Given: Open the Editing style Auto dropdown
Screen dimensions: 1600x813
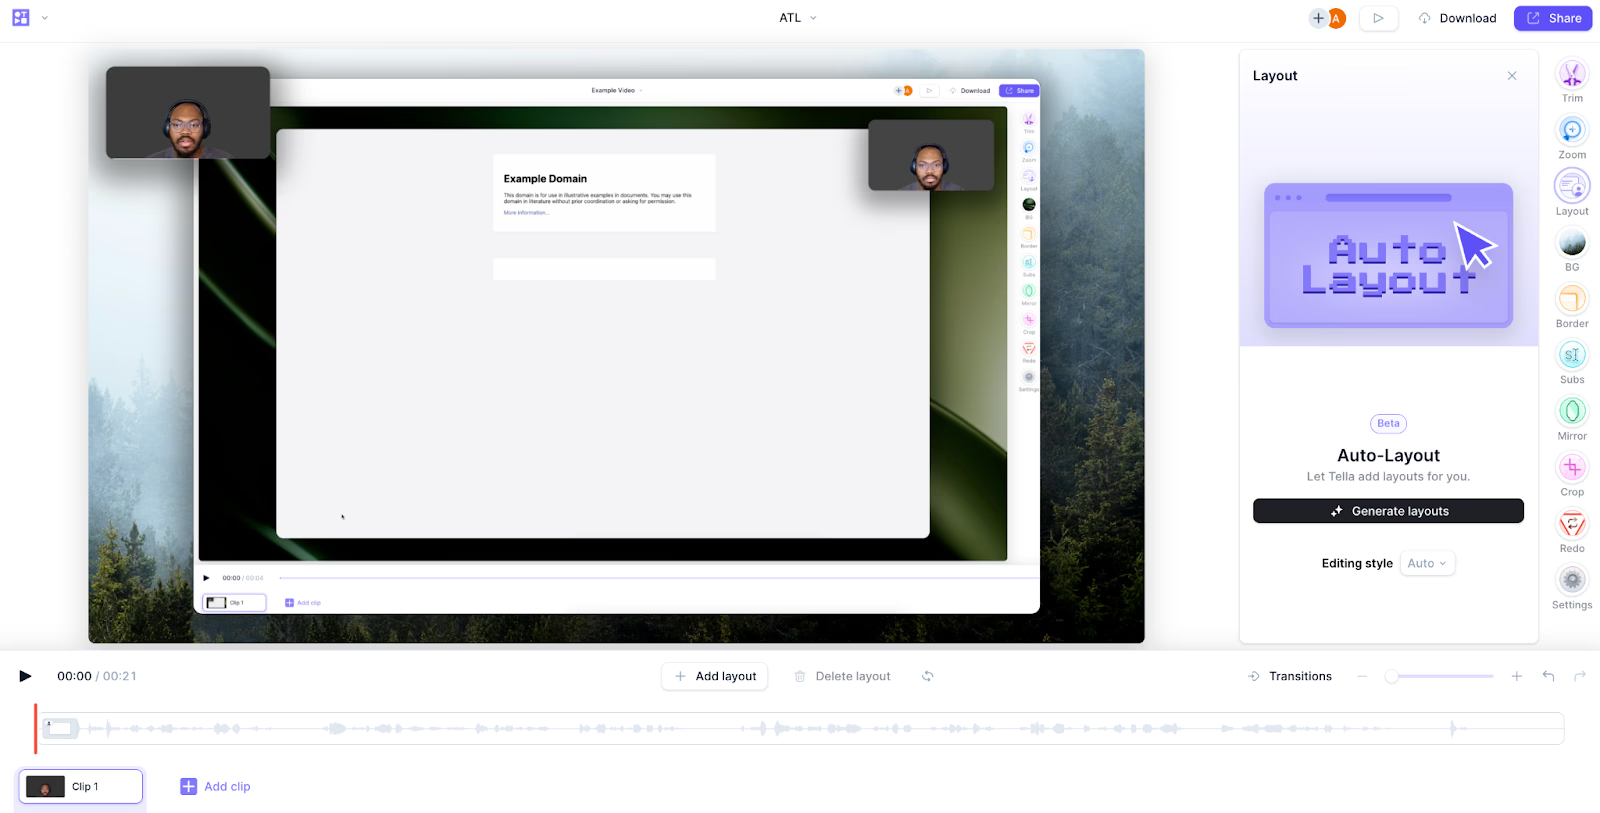Looking at the screenshot, I should click(x=1427, y=563).
